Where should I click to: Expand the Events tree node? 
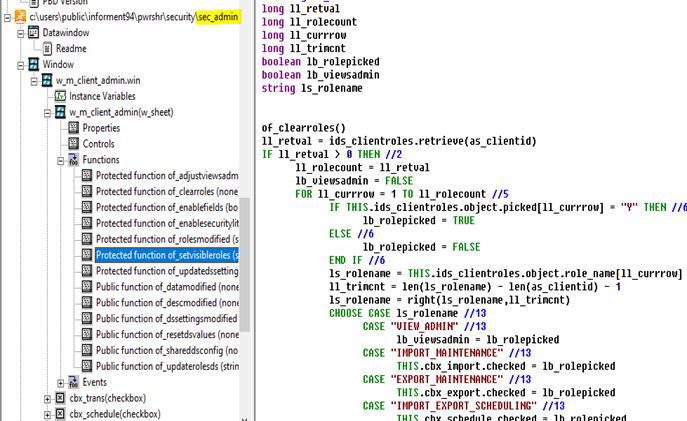click(x=60, y=383)
